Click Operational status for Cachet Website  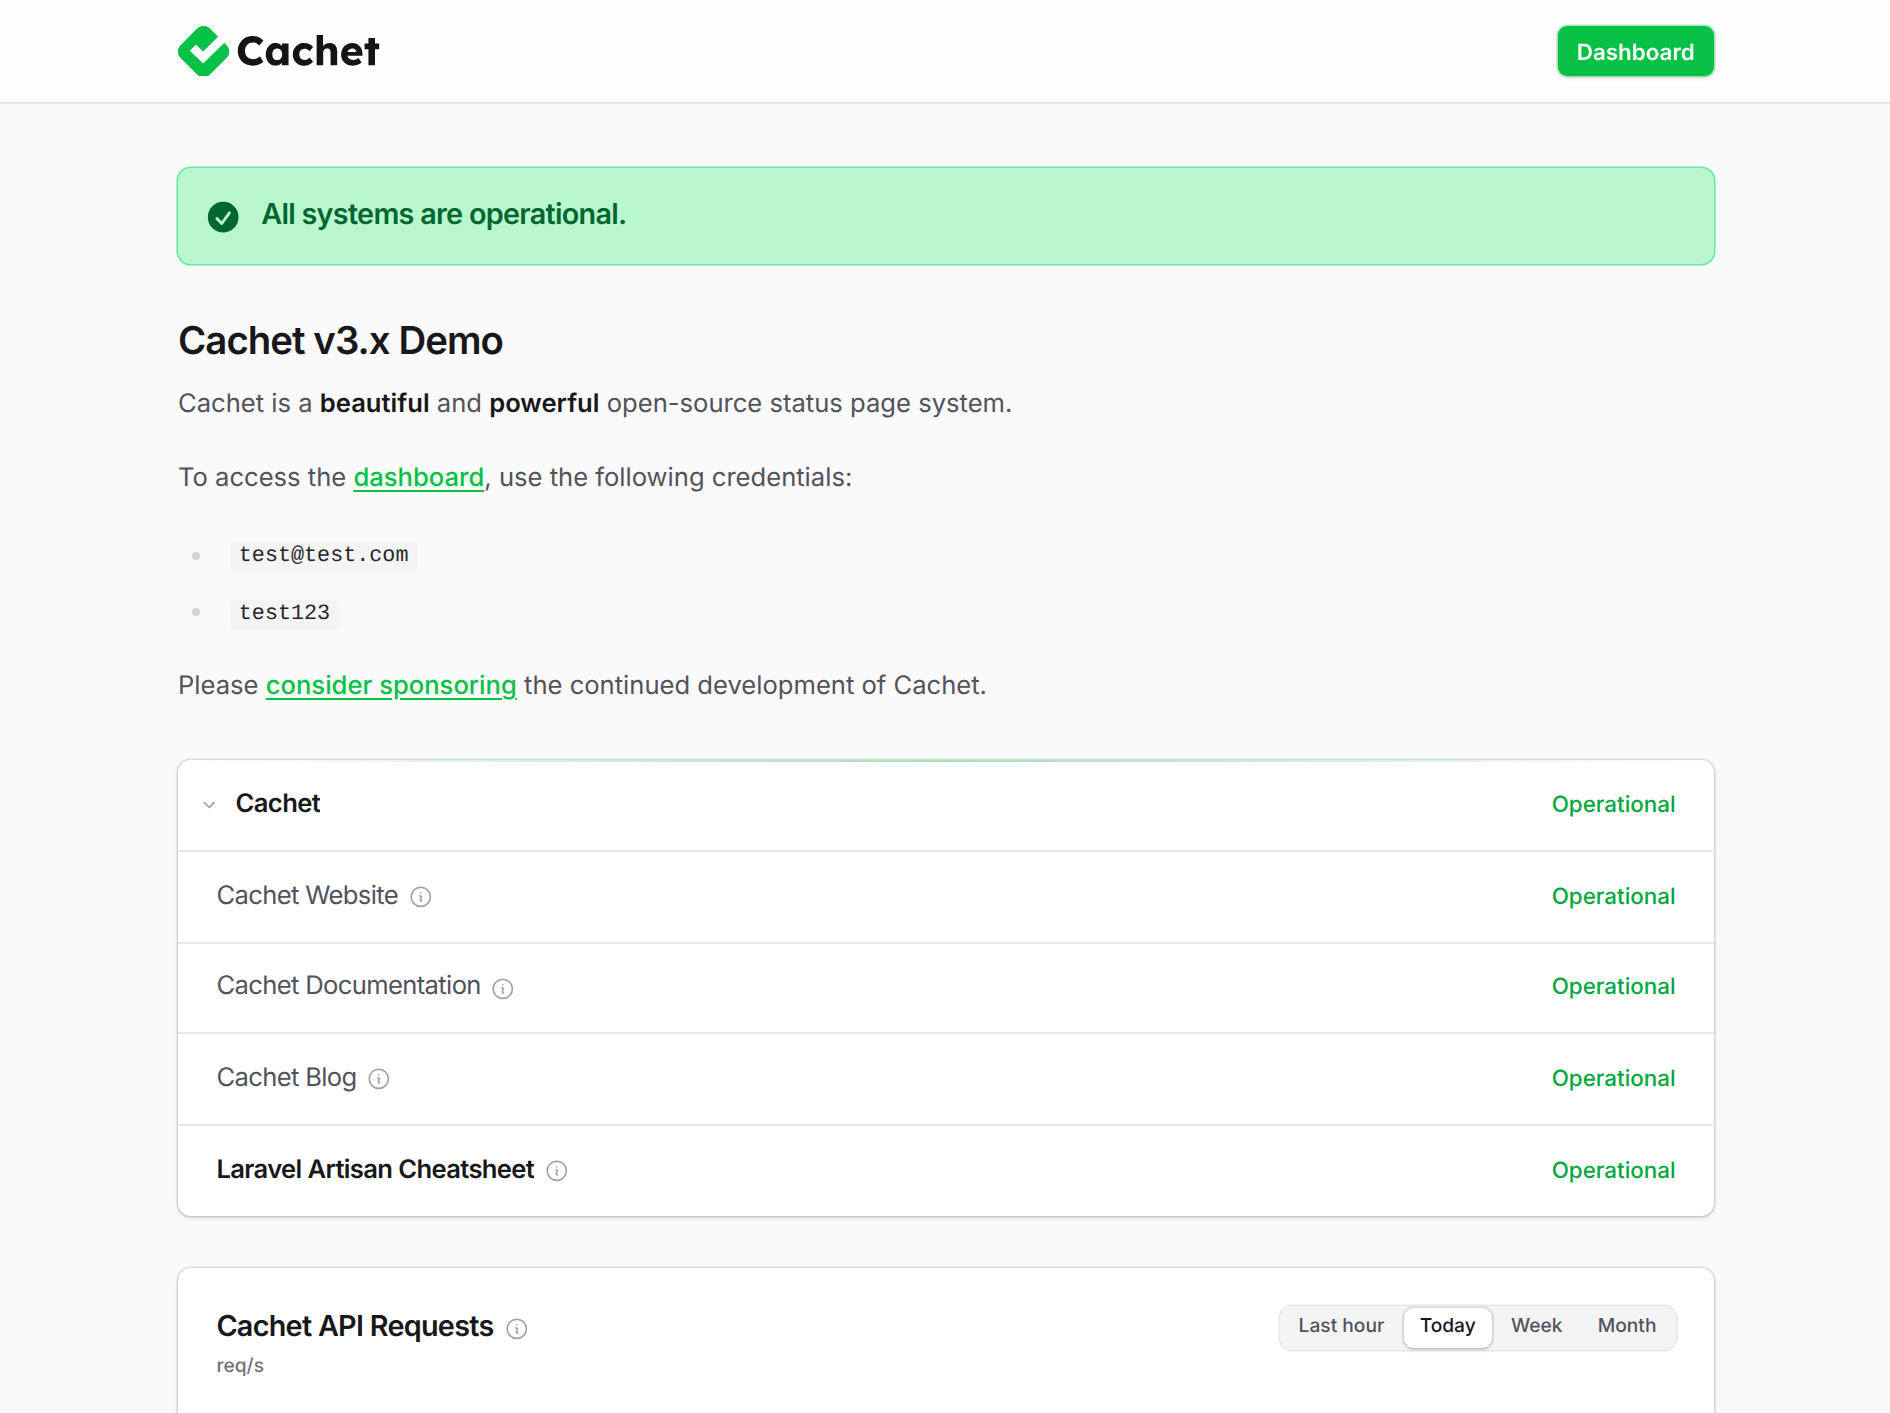(x=1613, y=896)
